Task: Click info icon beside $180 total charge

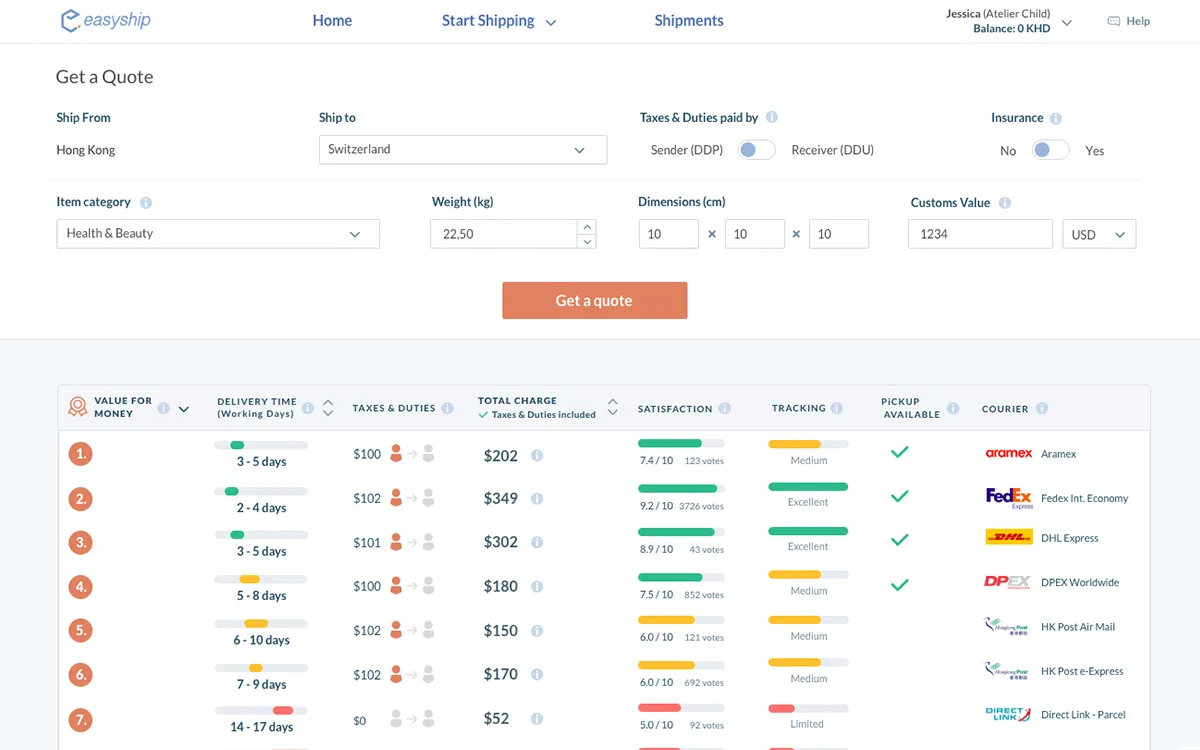Action: 537,586
